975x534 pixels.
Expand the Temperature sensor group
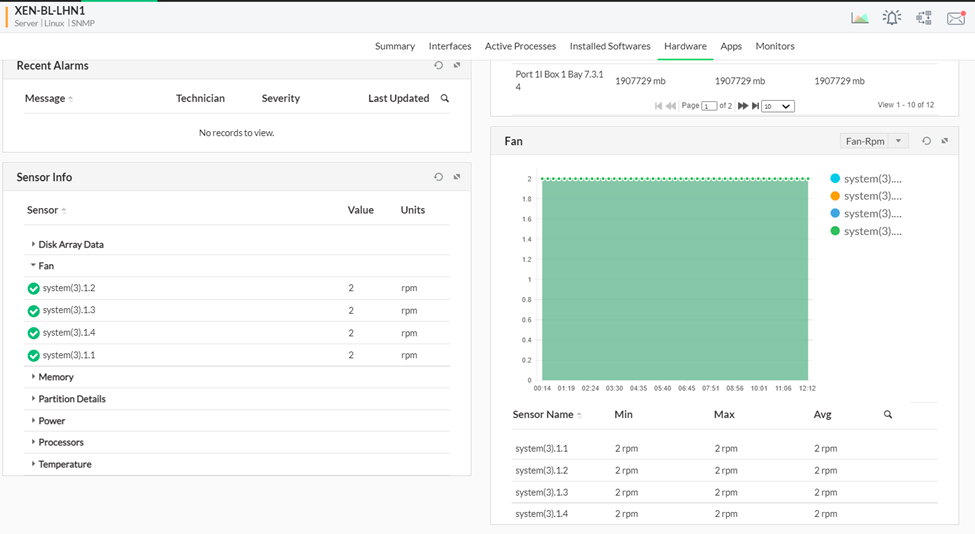[x=64, y=464]
